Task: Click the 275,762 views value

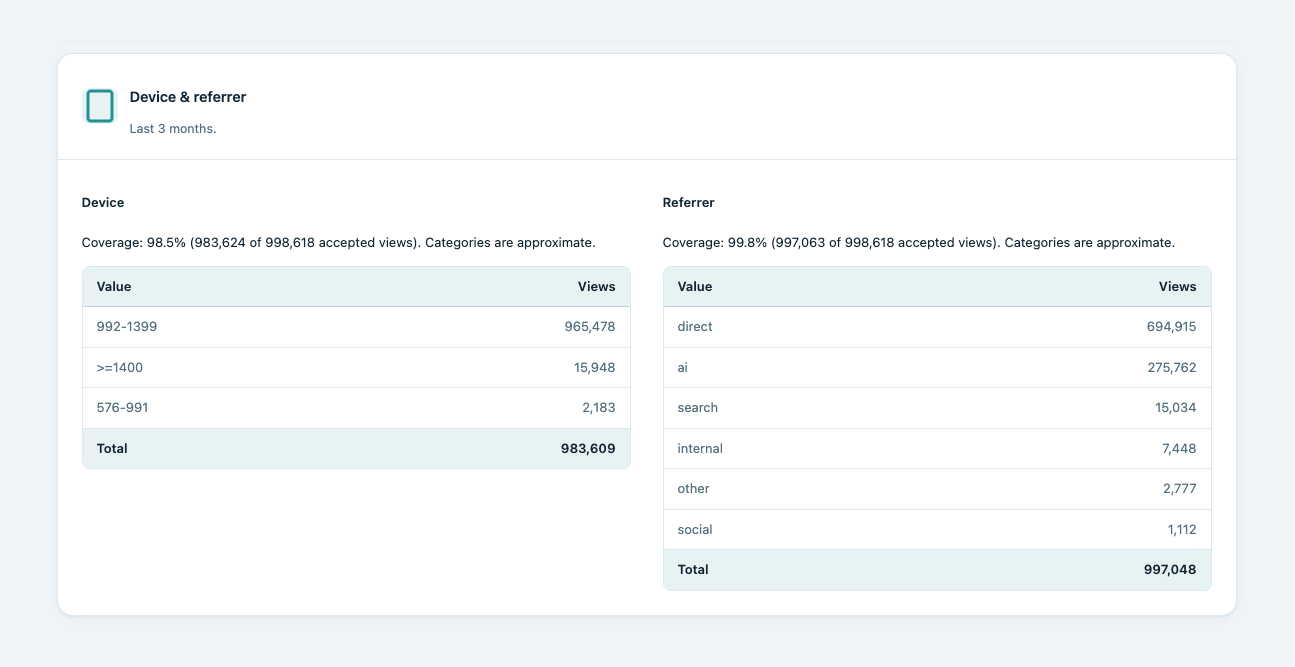Action: [1172, 367]
